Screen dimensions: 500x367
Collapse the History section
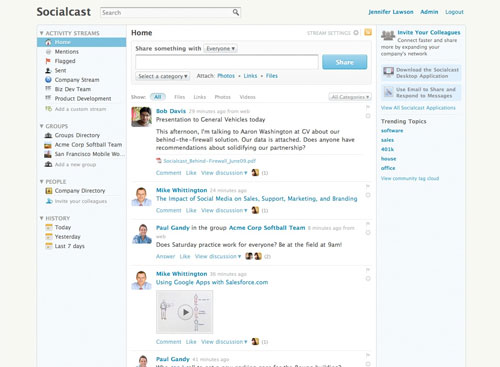coord(42,218)
